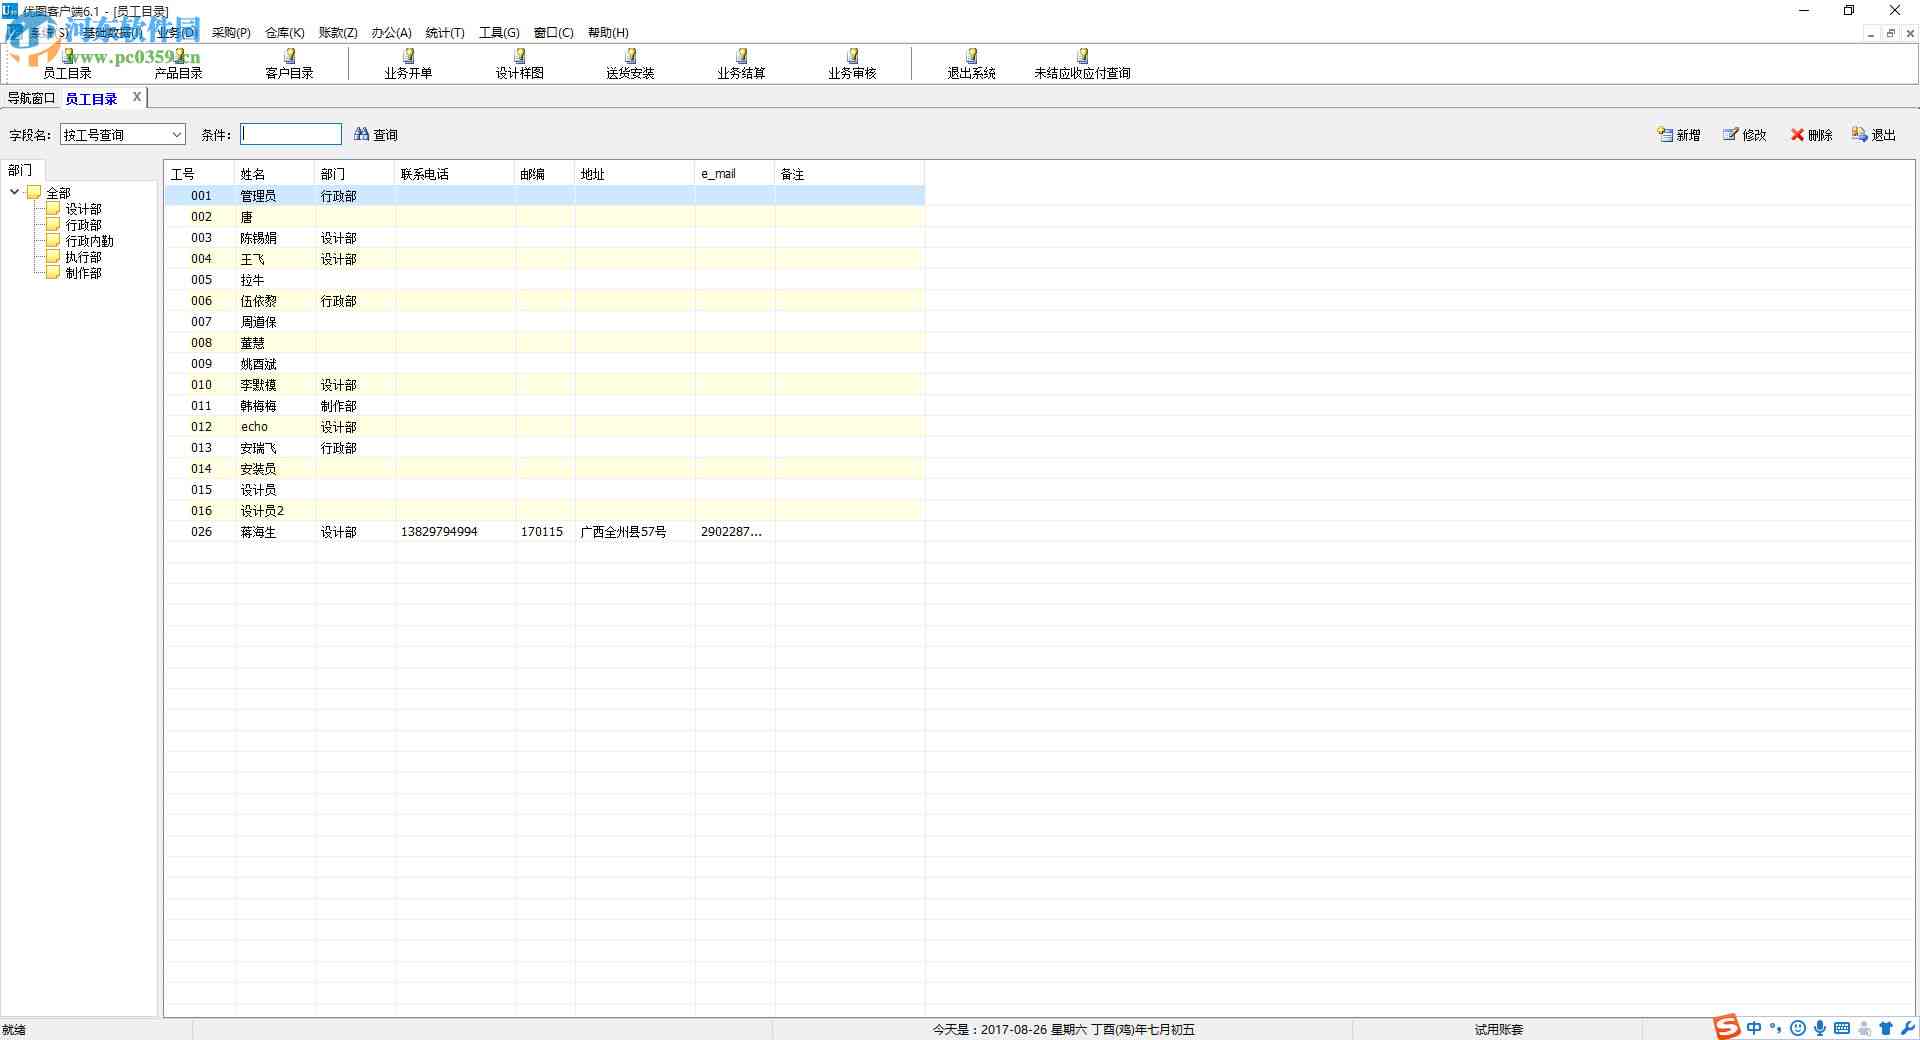The width and height of the screenshot is (1920, 1040).
Task: Toggle Chinese/English input mode 中
Action: click(1754, 1028)
